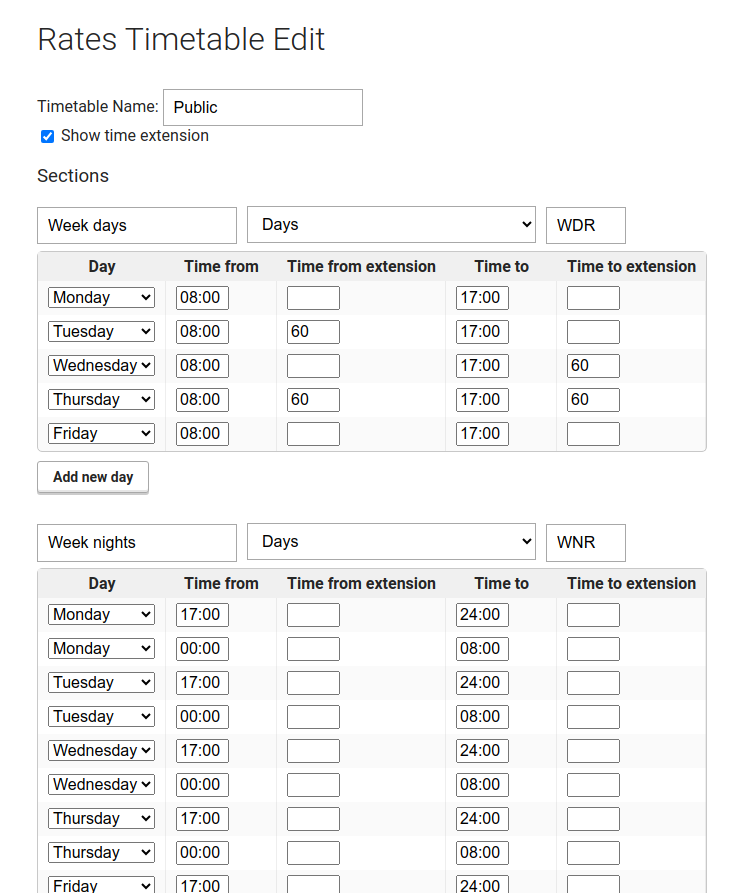752x893 pixels.
Task: Click the Timetable Name field containing Public
Action: coord(263,107)
